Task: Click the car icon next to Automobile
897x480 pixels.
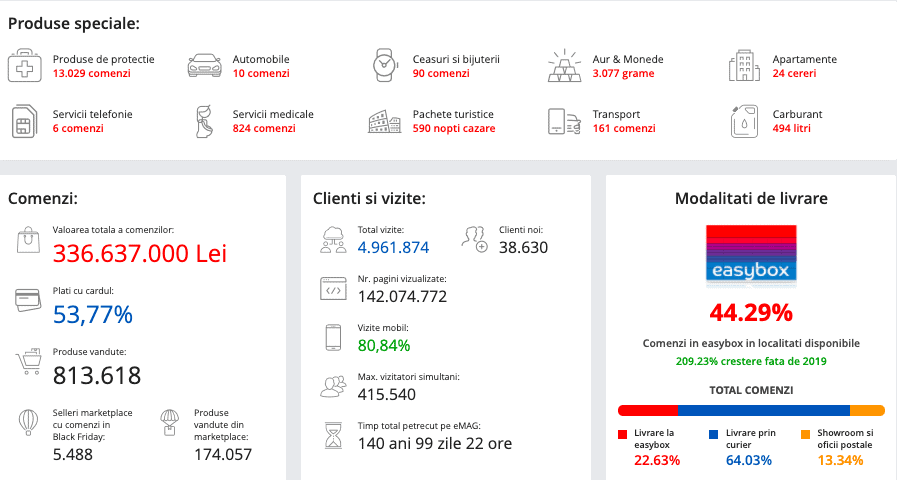Action: click(204, 66)
